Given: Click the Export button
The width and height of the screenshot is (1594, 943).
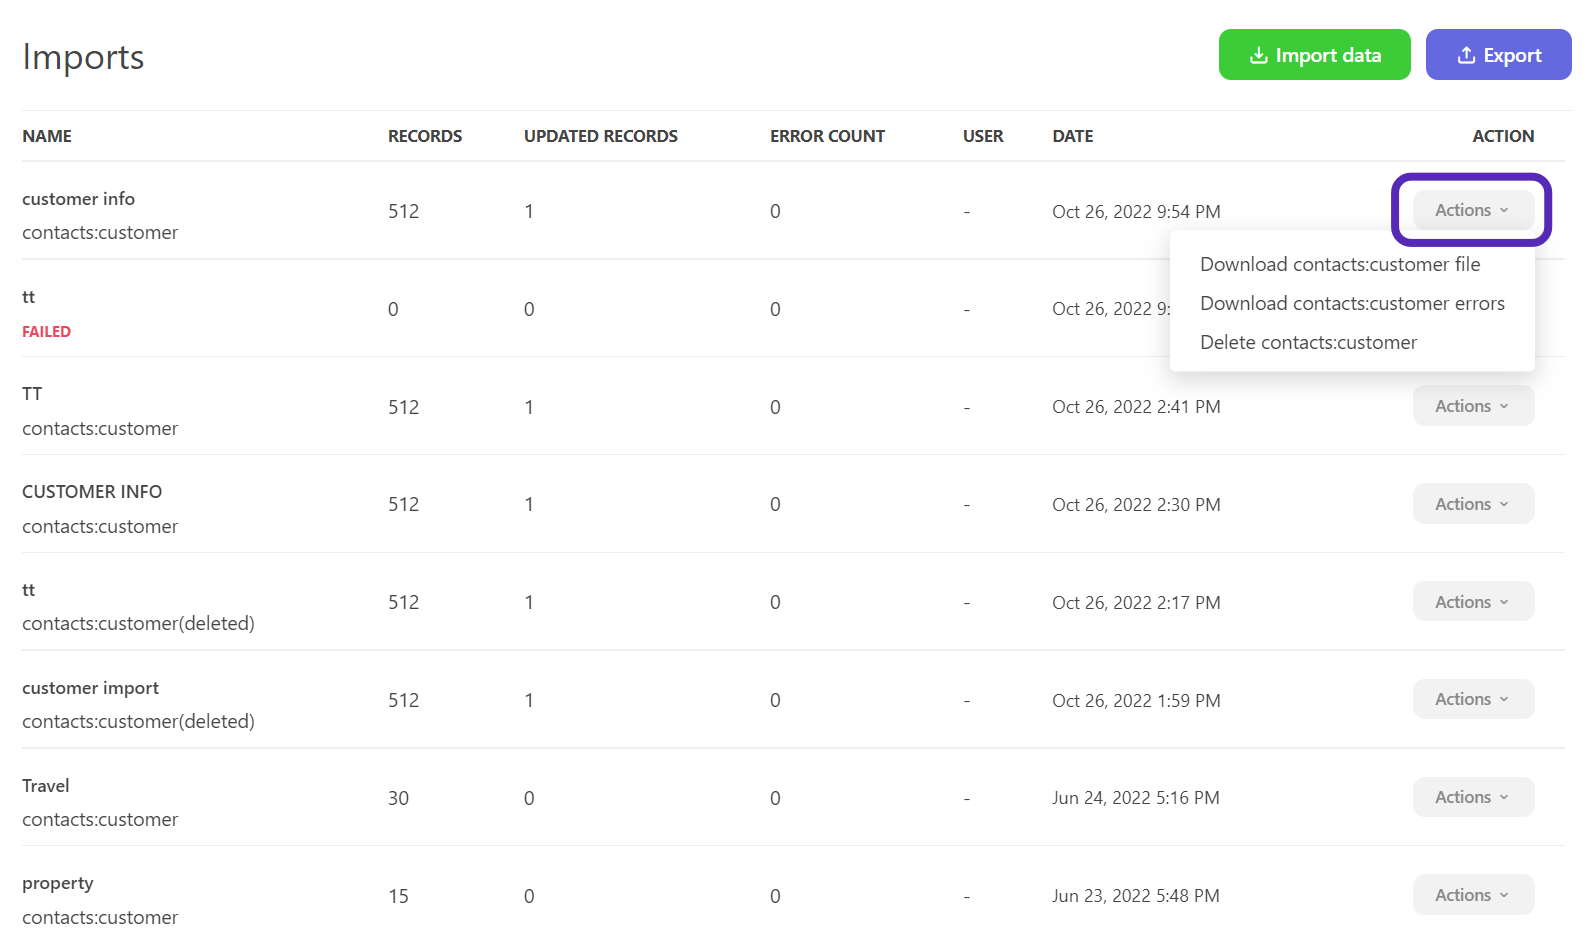Looking at the screenshot, I should click(x=1498, y=55).
